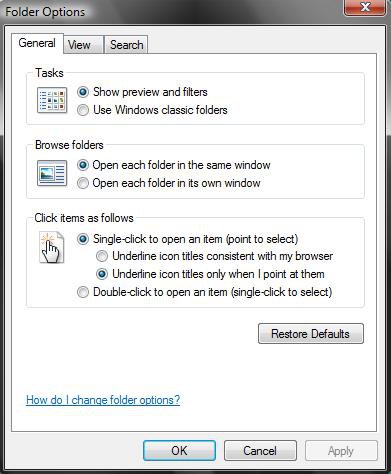Confirm with the OK button
This screenshot has width=391, height=474.
[x=179, y=451]
